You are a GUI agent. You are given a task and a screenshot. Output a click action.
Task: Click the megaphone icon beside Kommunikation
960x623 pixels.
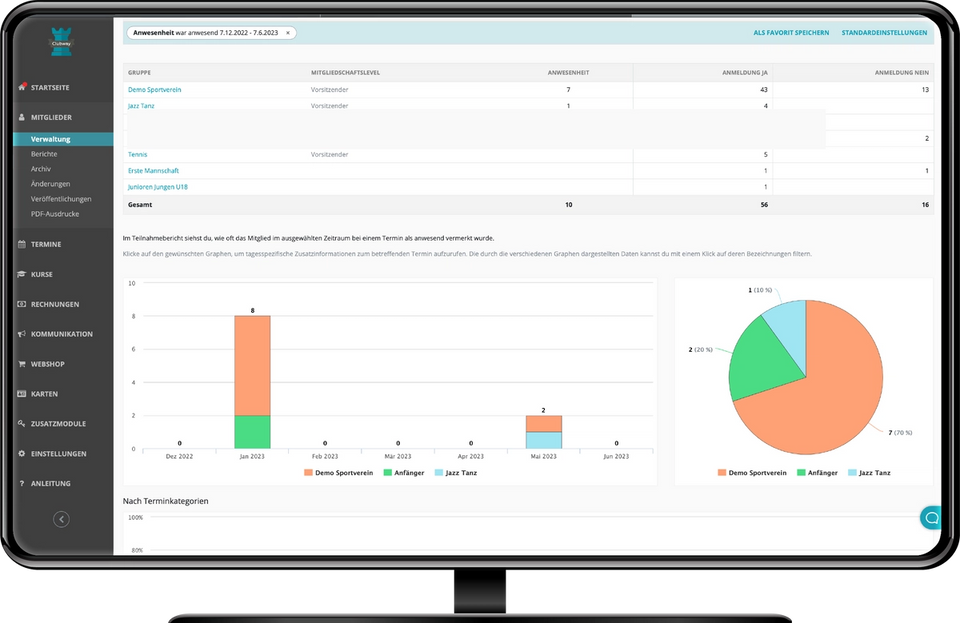pos(21,334)
